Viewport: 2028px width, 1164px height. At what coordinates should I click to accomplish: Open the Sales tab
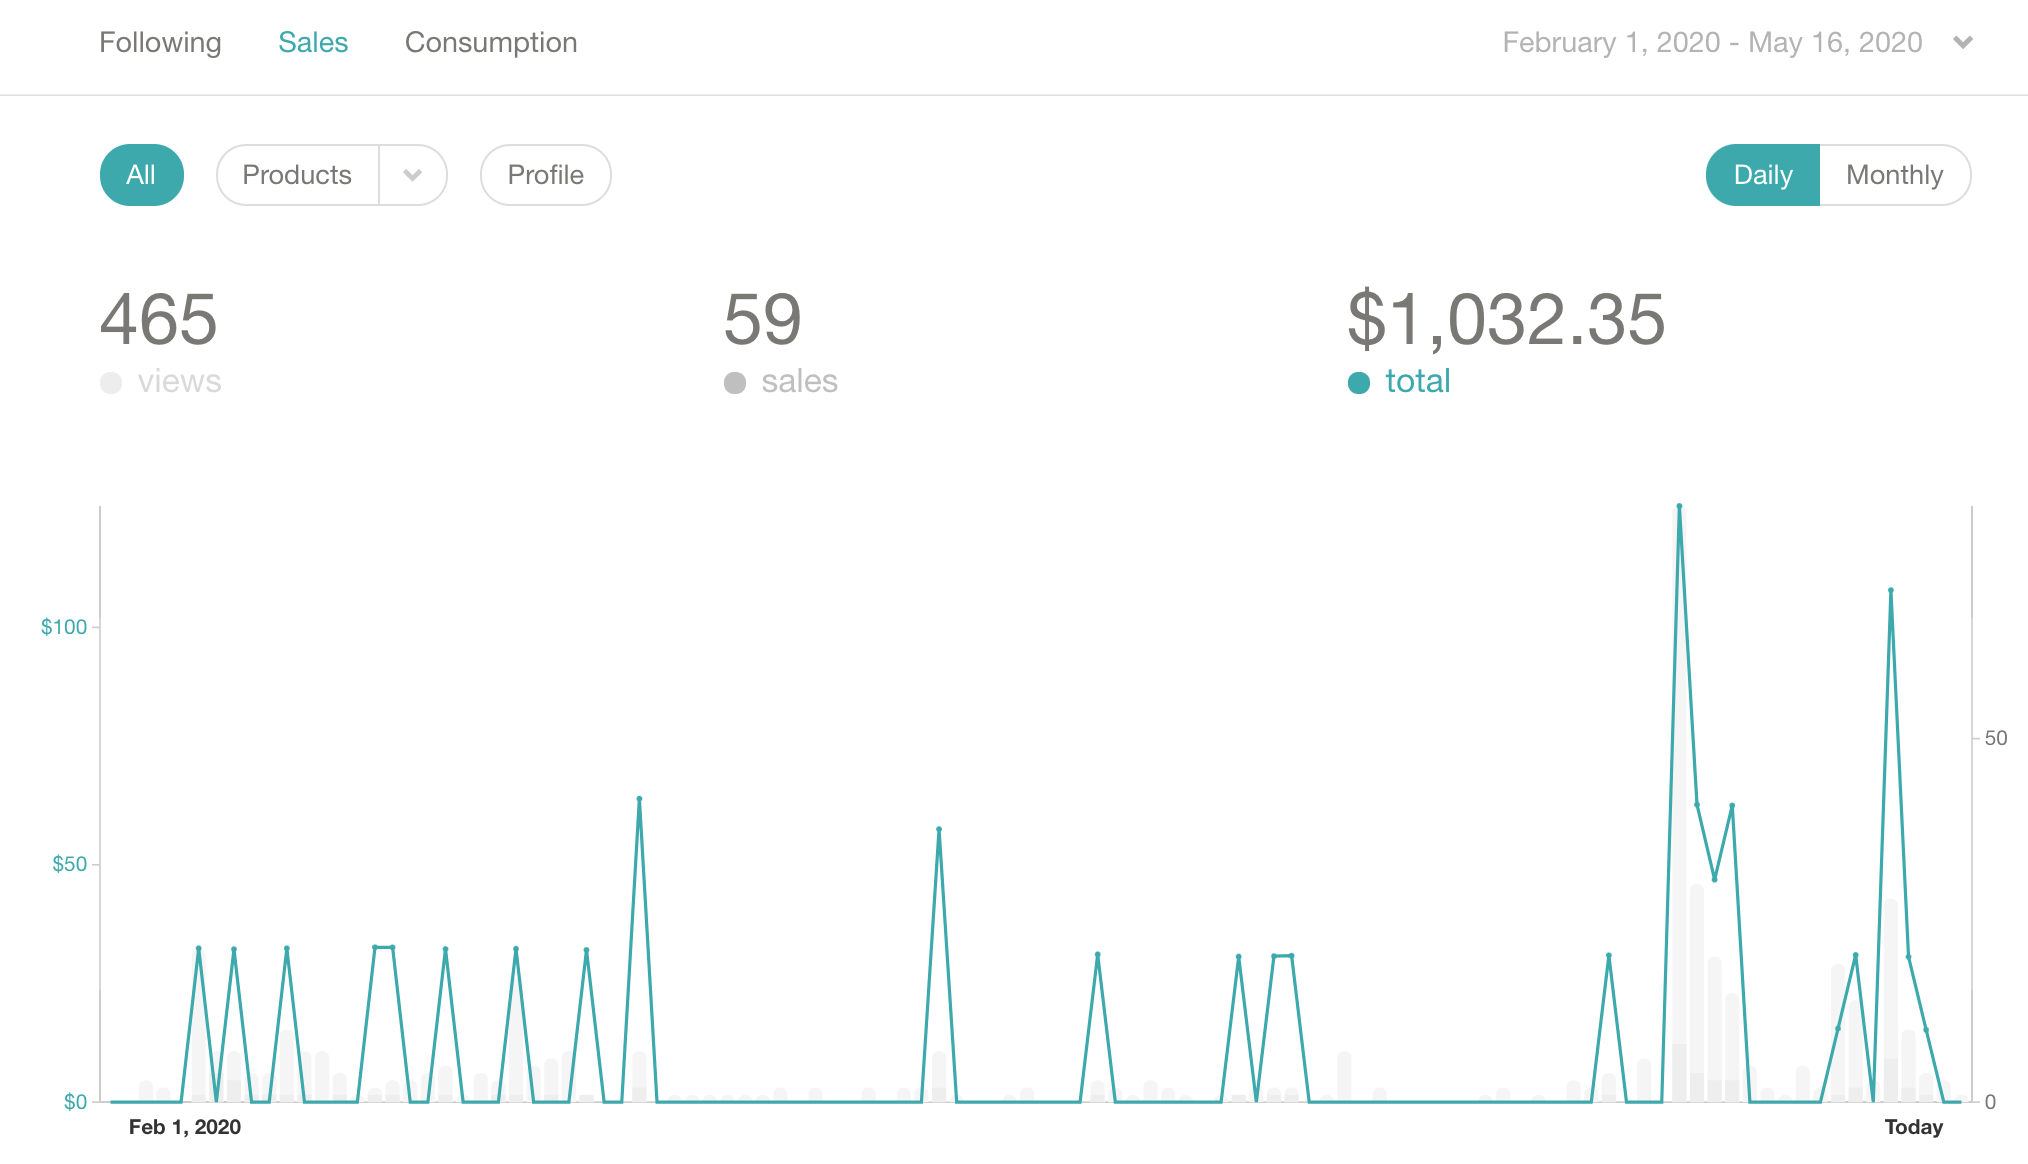click(x=313, y=42)
